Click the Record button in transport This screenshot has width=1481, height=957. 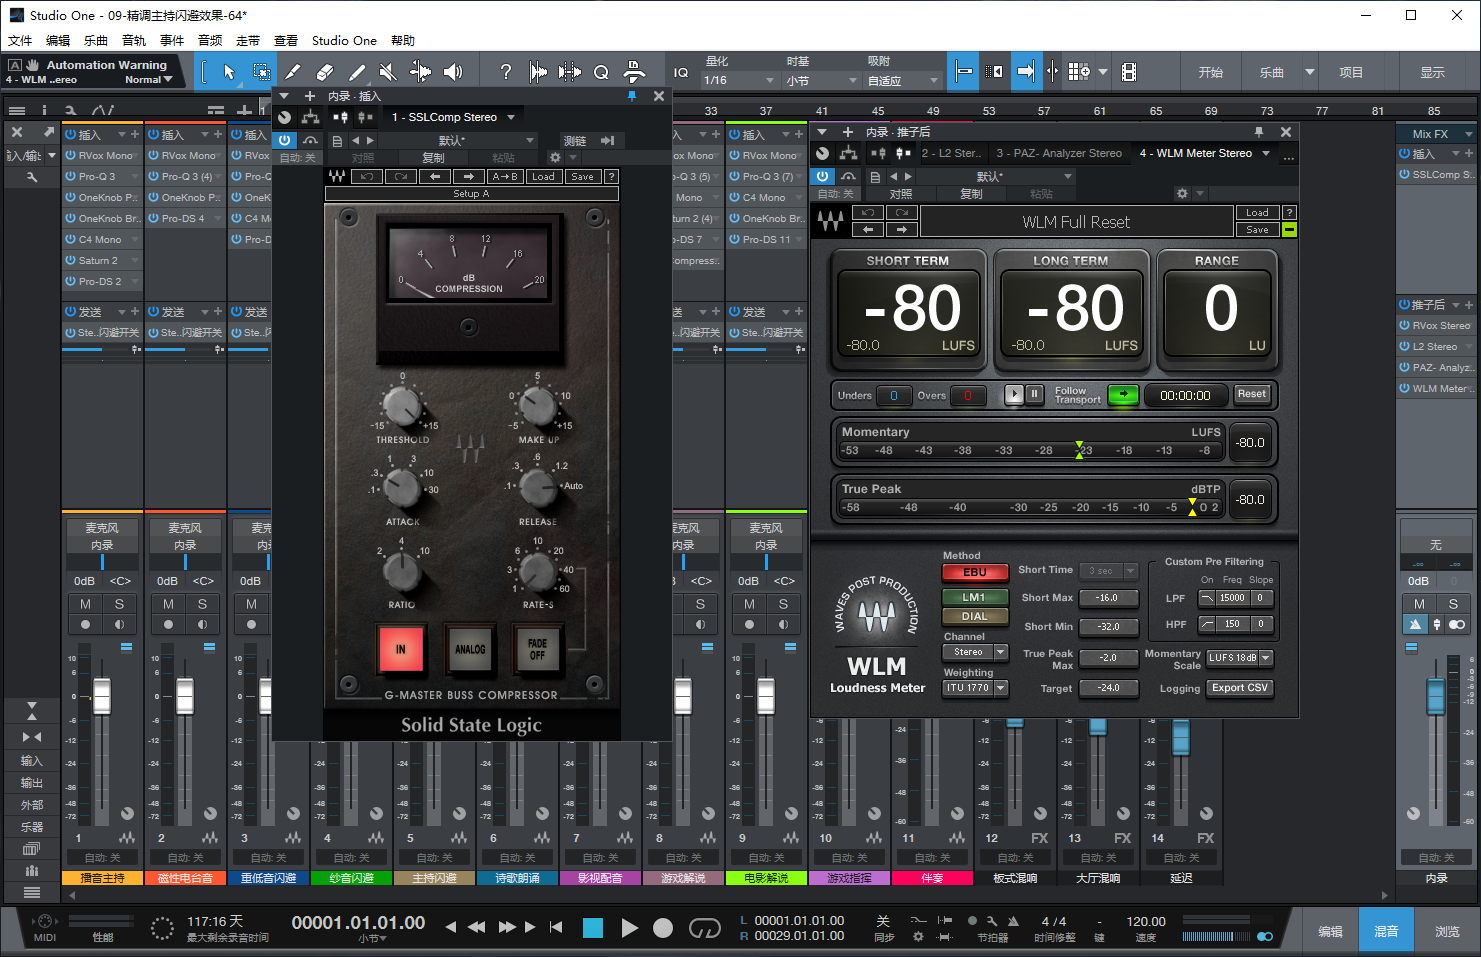662,928
